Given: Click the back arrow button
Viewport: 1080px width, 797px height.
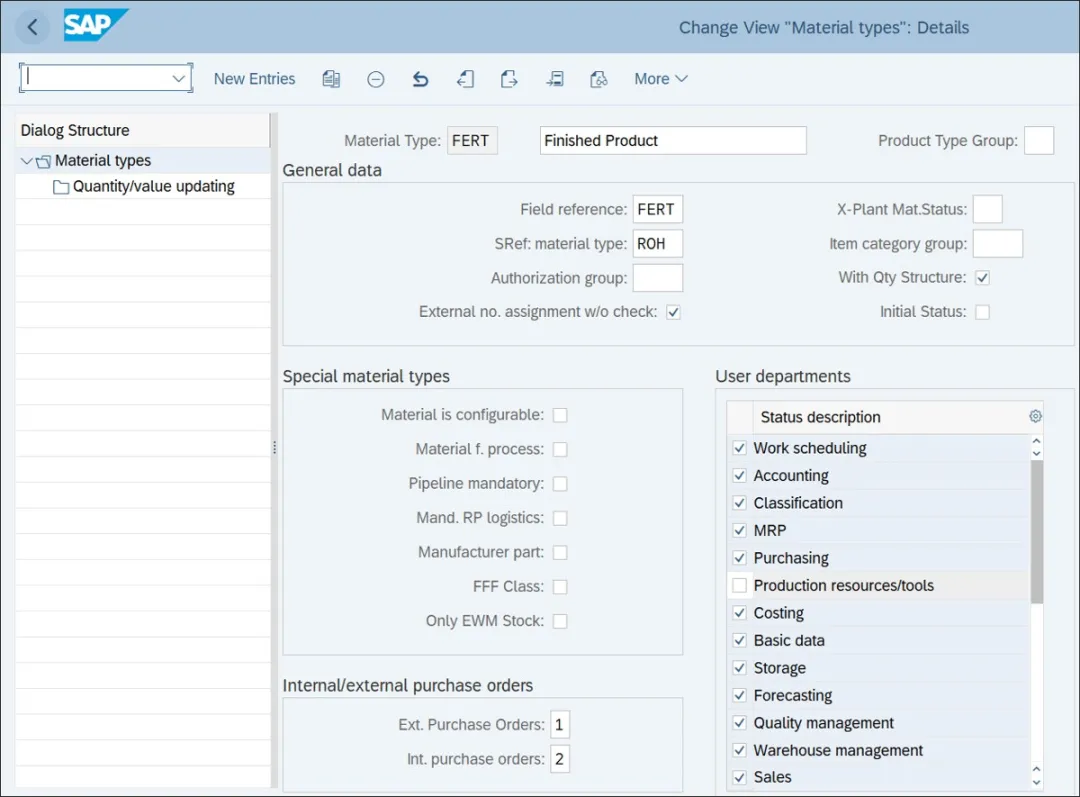Looking at the screenshot, I should pyautogui.click(x=32, y=27).
